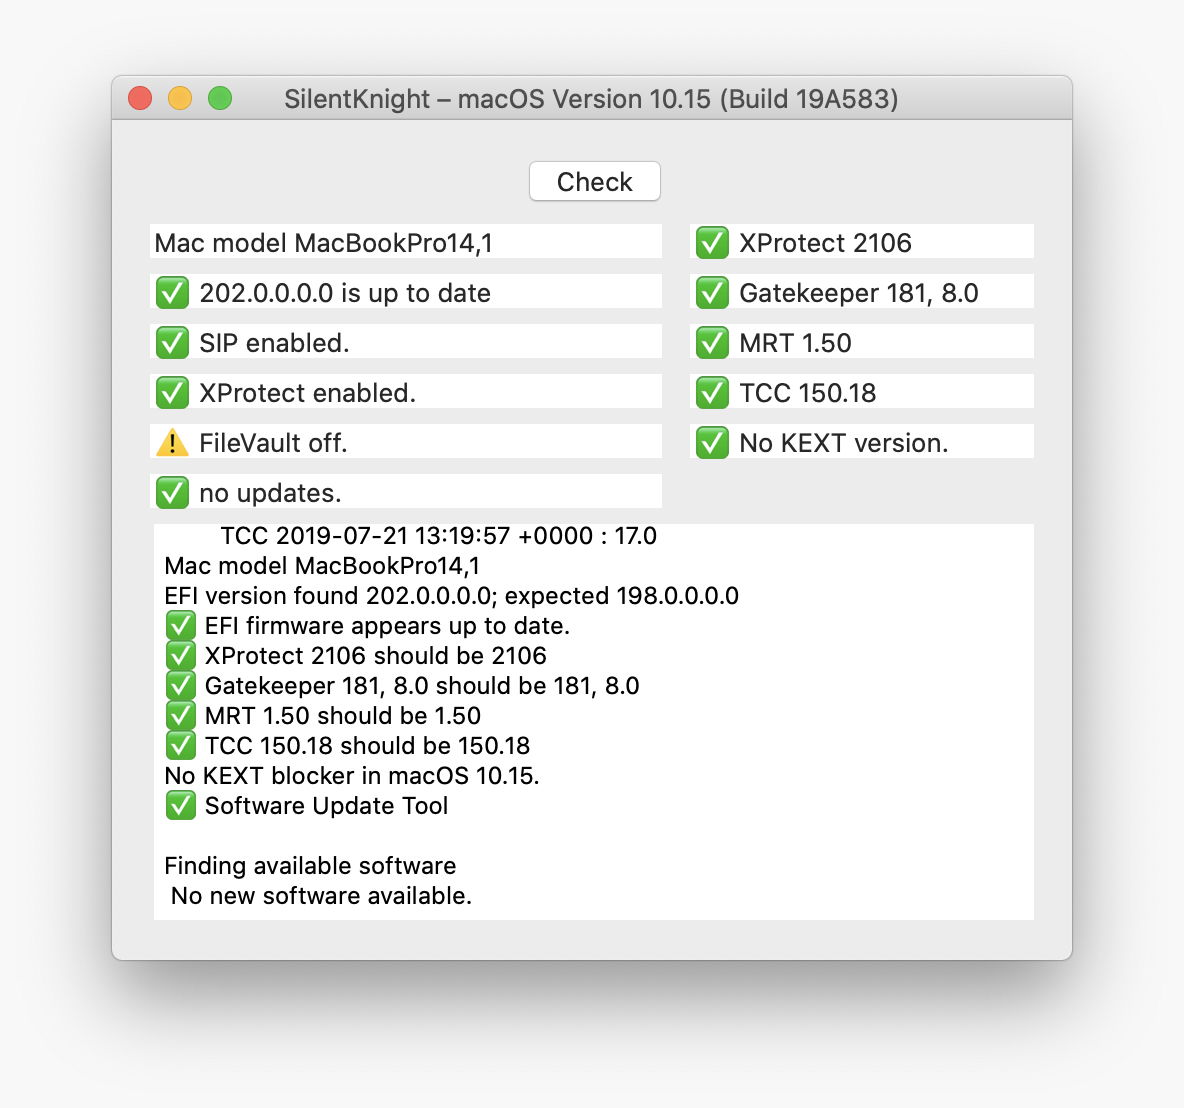The image size is (1184, 1108).
Task: Click the Check button
Action: tap(594, 181)
